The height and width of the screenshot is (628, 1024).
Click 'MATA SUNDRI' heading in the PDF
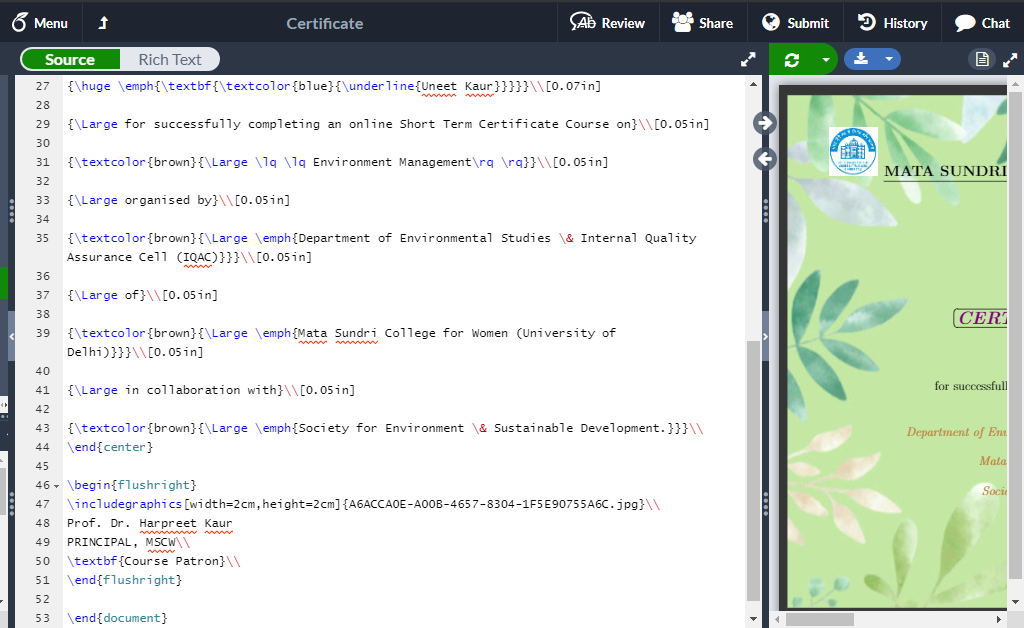tap(945, 172)
